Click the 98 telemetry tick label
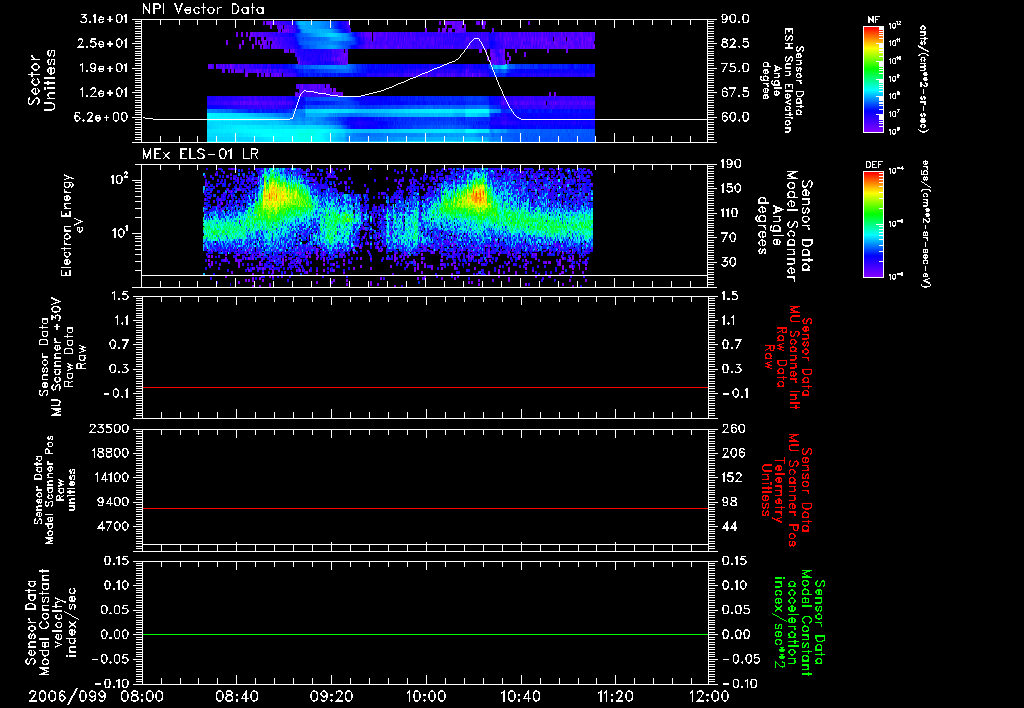1024x708 pixels. [729, 502]
